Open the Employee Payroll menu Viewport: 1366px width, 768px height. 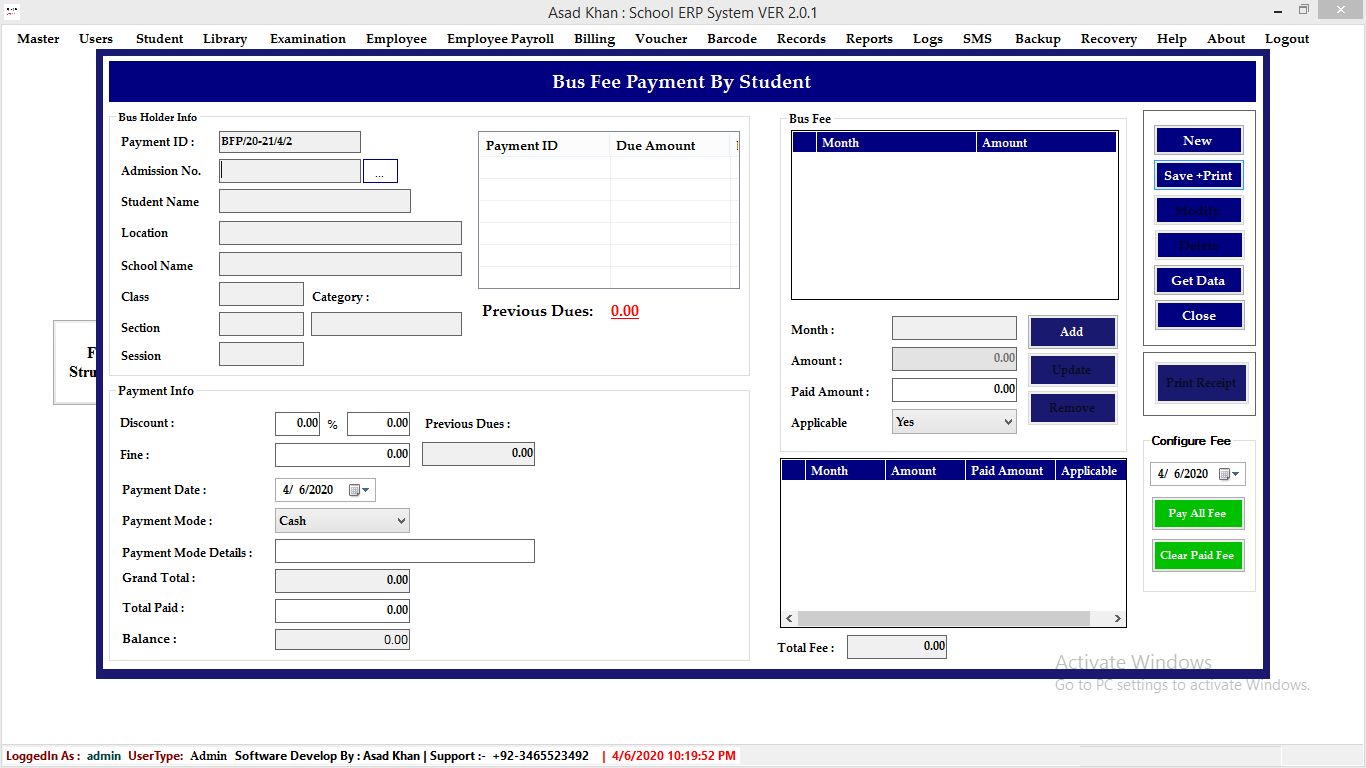(x=500, y=39)
